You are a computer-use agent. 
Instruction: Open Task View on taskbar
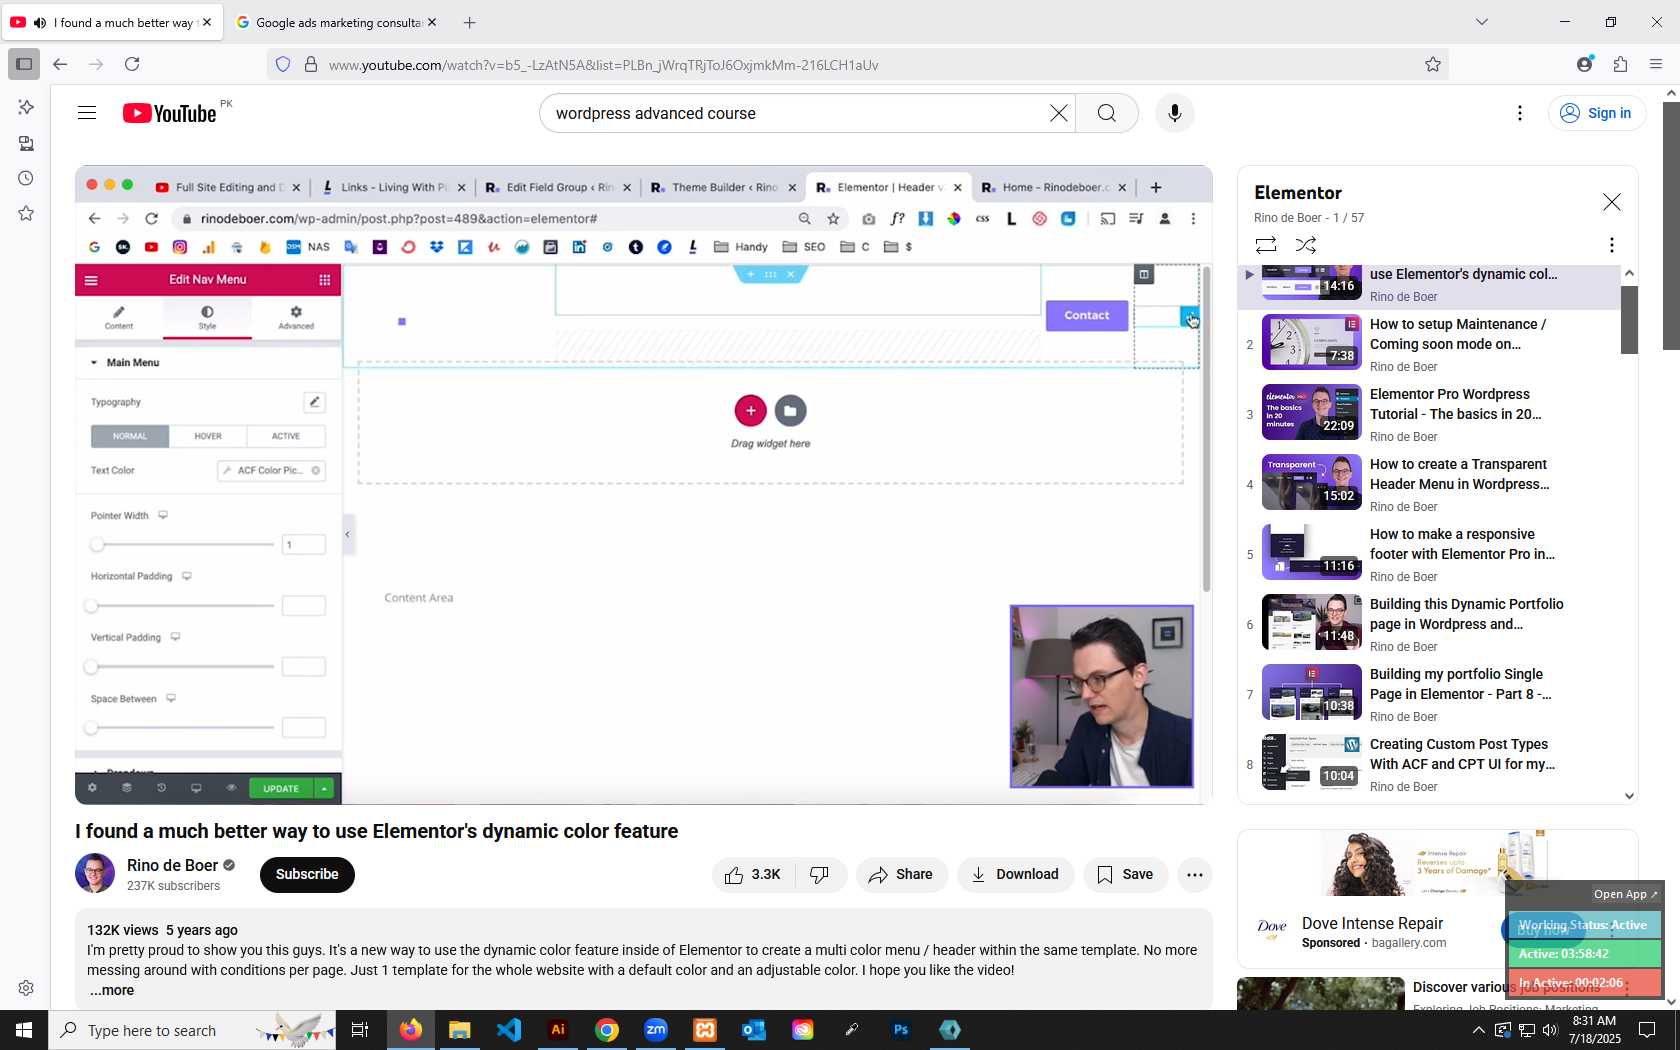pyautogui.click(x=360, y=1030)
